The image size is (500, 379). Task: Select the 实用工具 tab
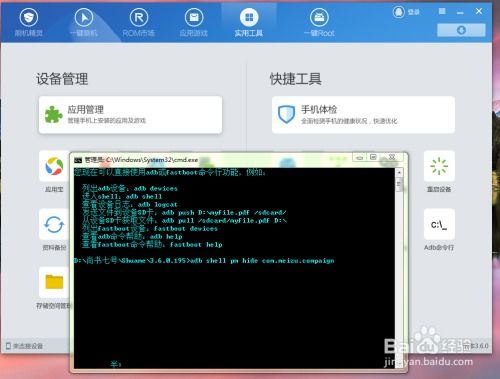pyautogui.click(x=249, y=22)
